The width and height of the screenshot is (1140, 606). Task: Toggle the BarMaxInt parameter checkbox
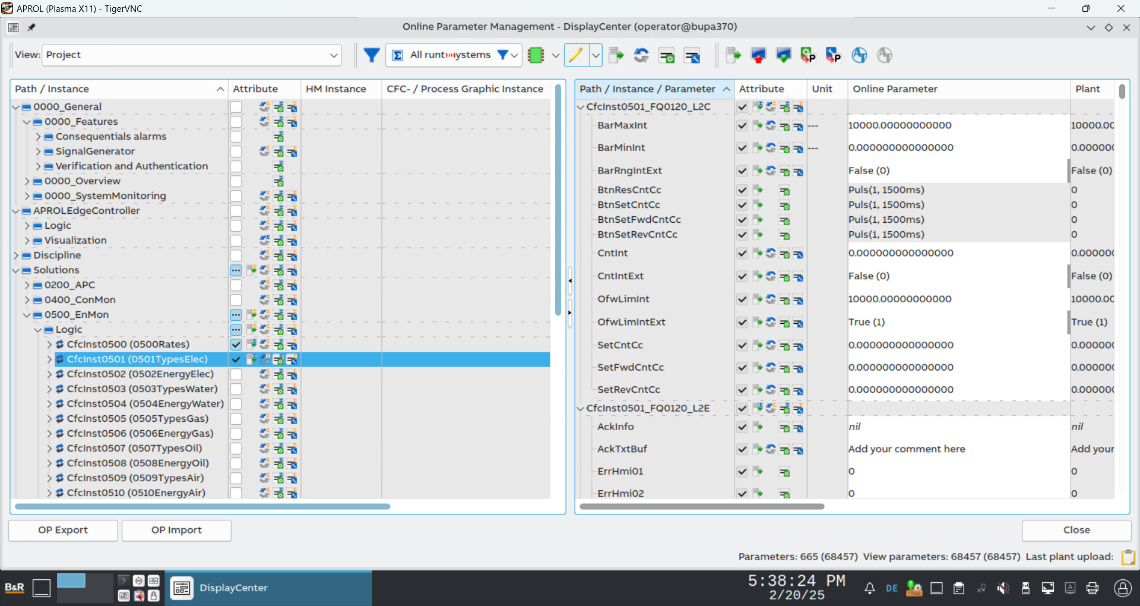[x=742, y=125]
